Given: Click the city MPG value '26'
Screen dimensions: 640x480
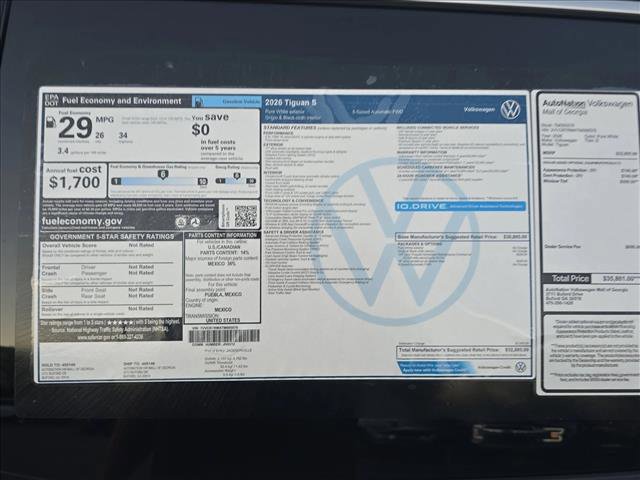Looking at the screenshot, I should click(x=100, y=135).
